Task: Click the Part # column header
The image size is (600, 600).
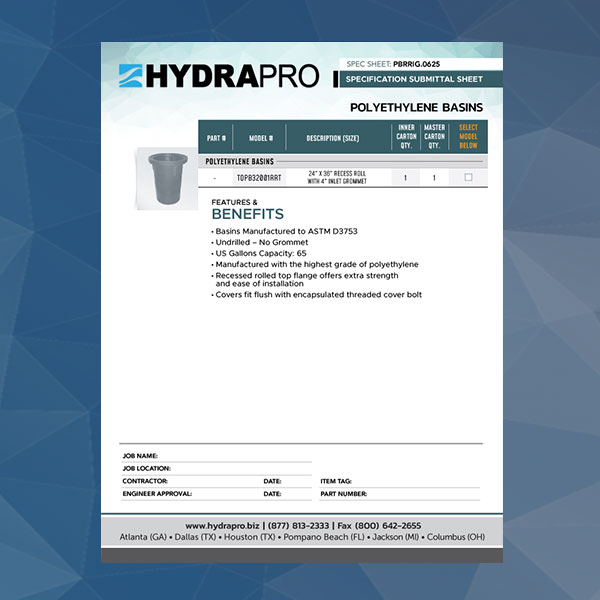Action: coord(216,138)
